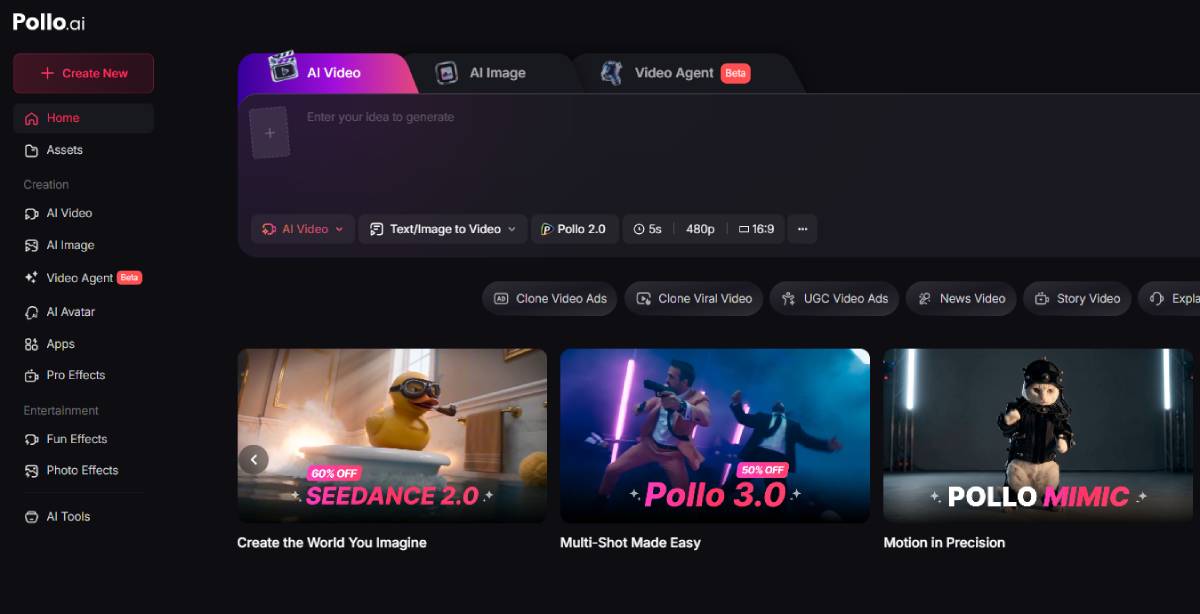Click the Beta badge beside sidebar Video Agent
This screenshot has width=1200, height=614.
130,278
